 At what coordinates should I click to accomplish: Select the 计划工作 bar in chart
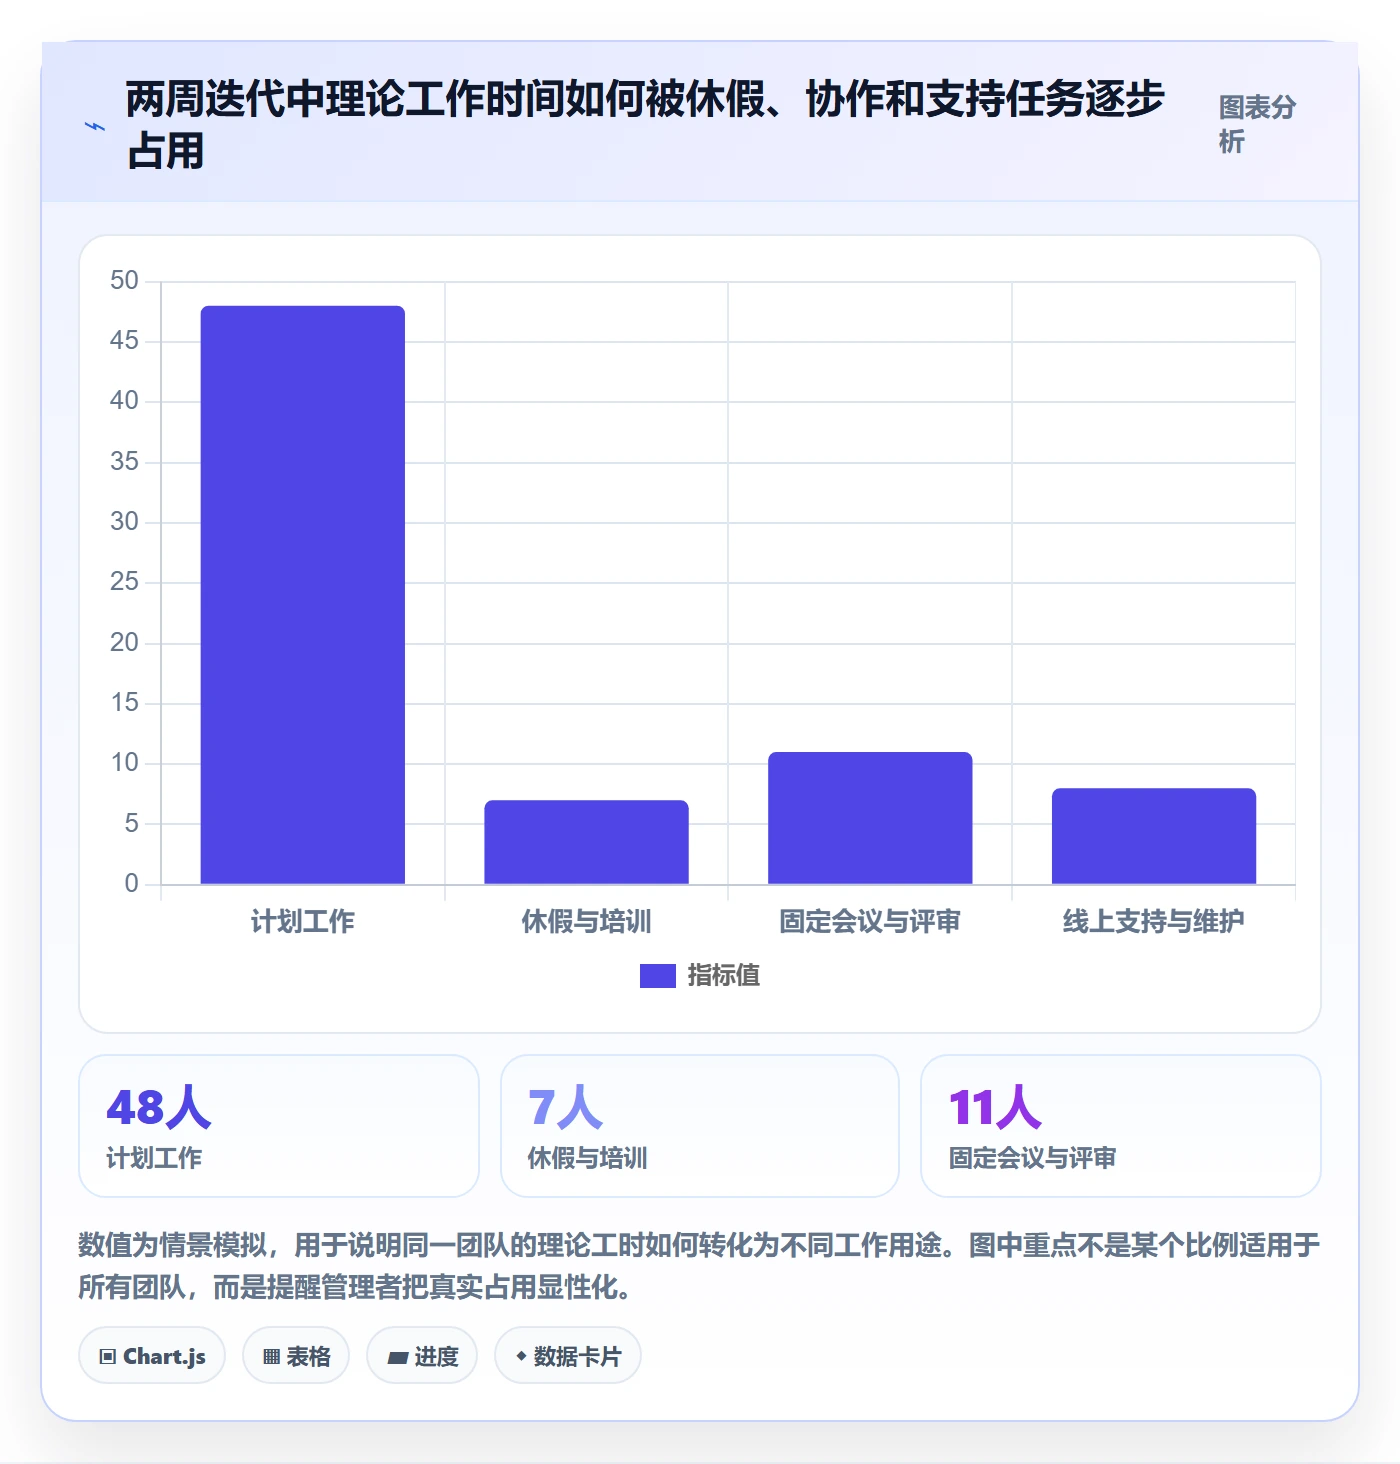point(303,595)
